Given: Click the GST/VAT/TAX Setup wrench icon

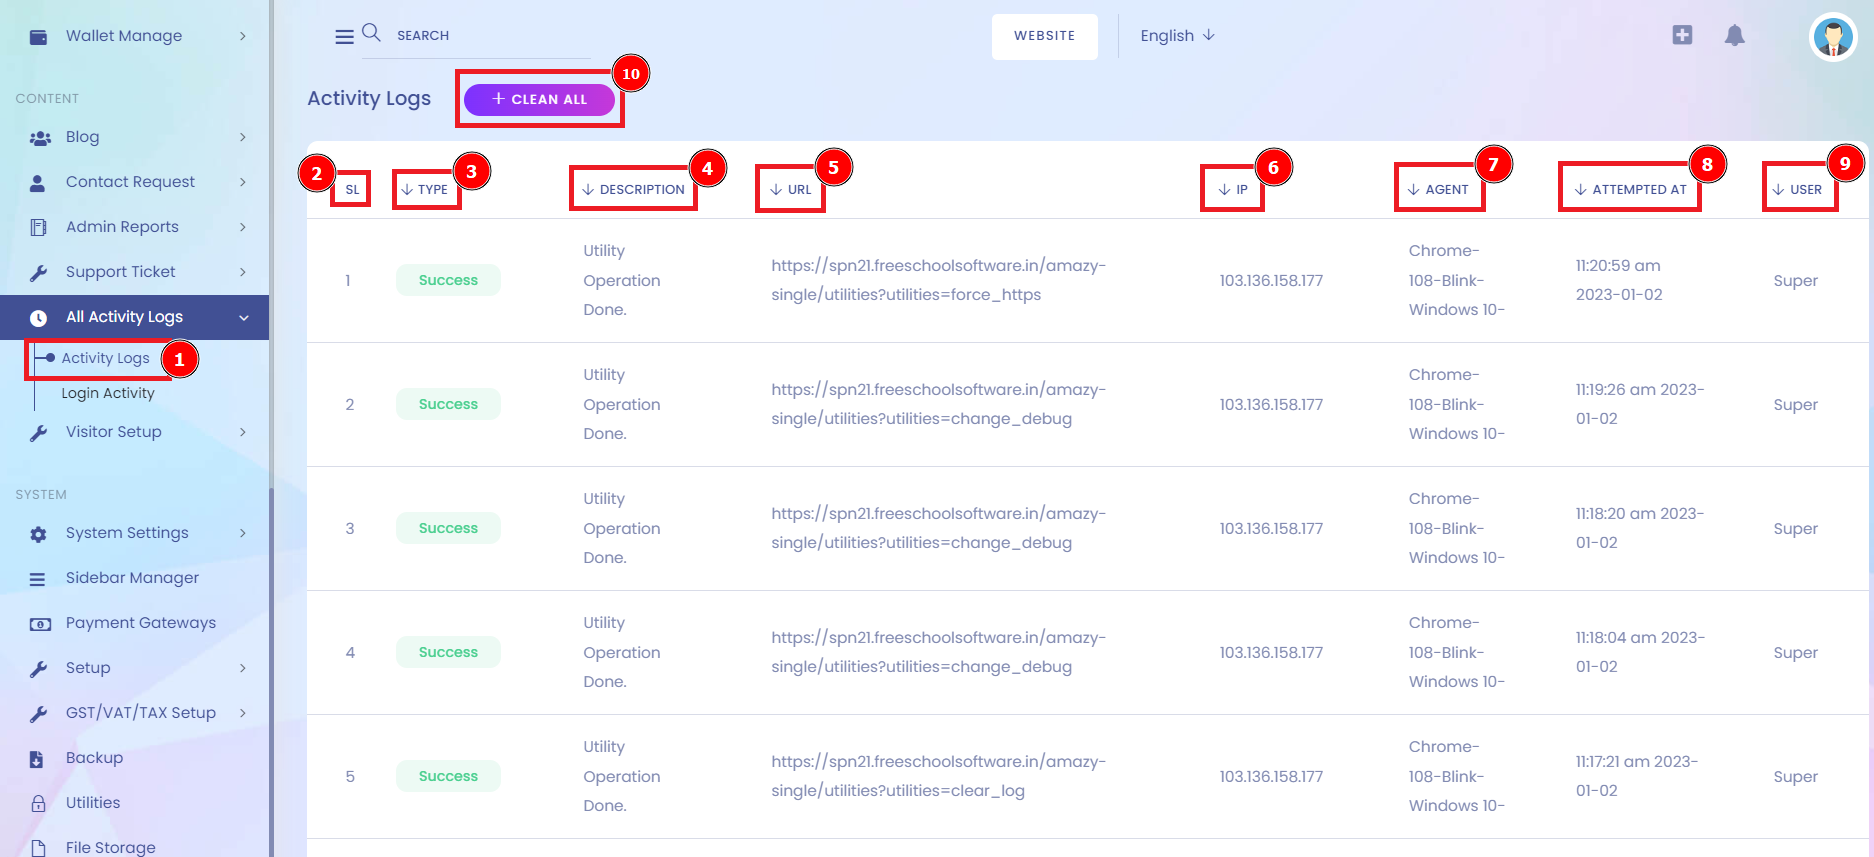Looking at the screenshot, I should pyautogui.click(x=39, y=714).
